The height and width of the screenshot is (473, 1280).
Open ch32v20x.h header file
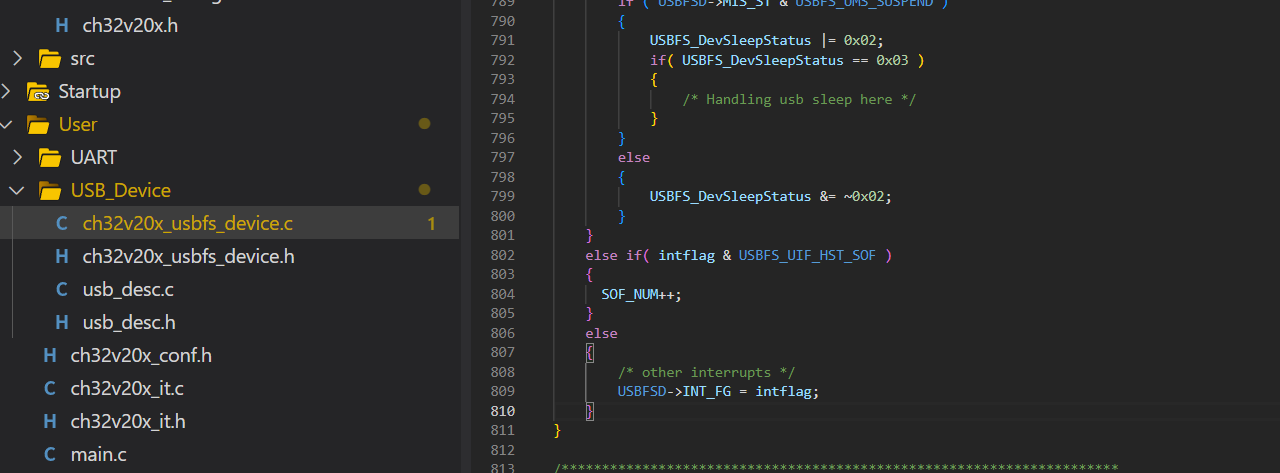point(130,25)
